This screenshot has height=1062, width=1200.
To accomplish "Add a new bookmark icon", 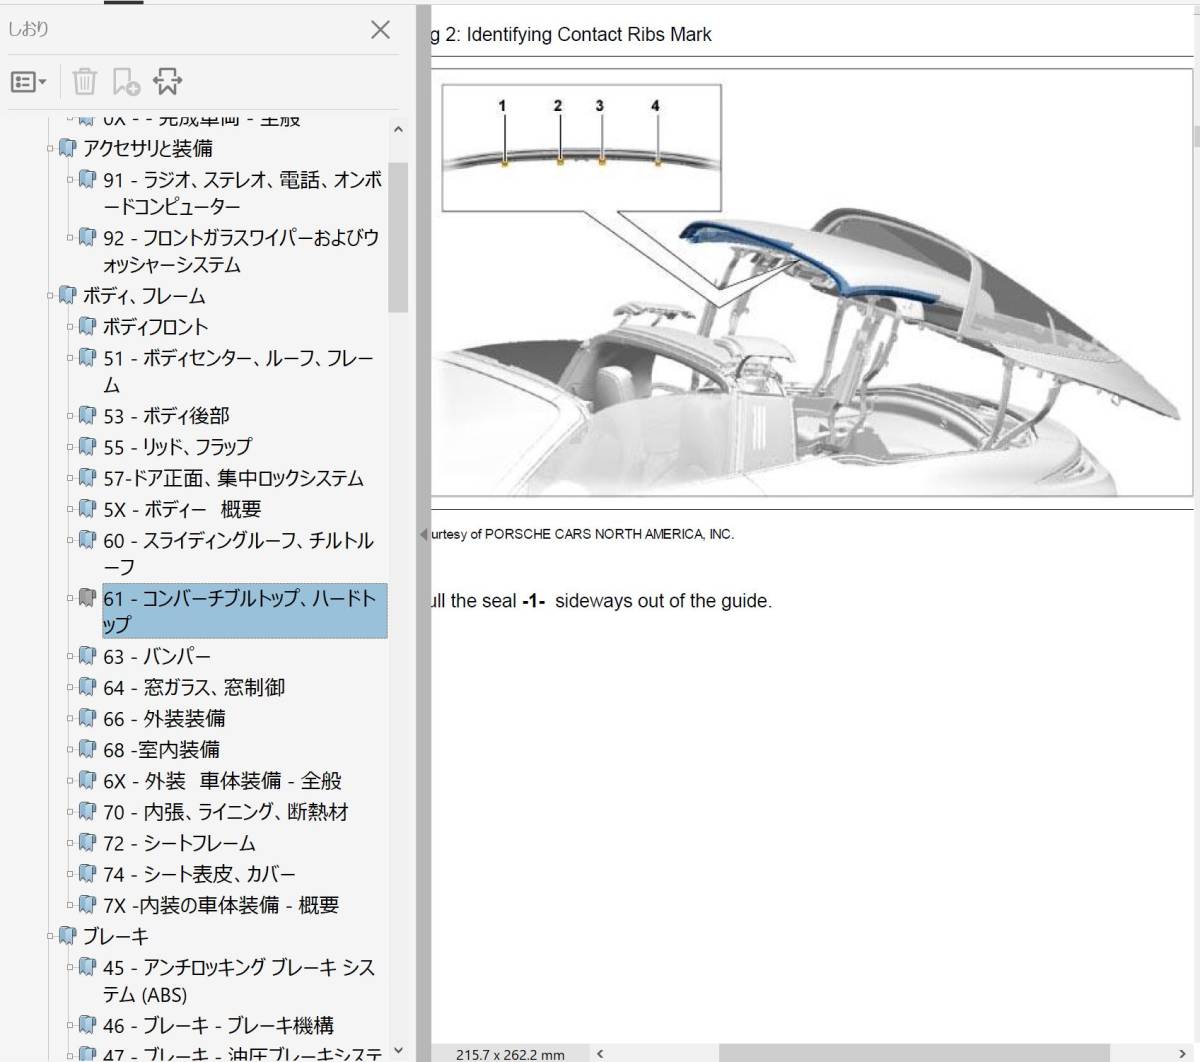I will click(126, 82).
